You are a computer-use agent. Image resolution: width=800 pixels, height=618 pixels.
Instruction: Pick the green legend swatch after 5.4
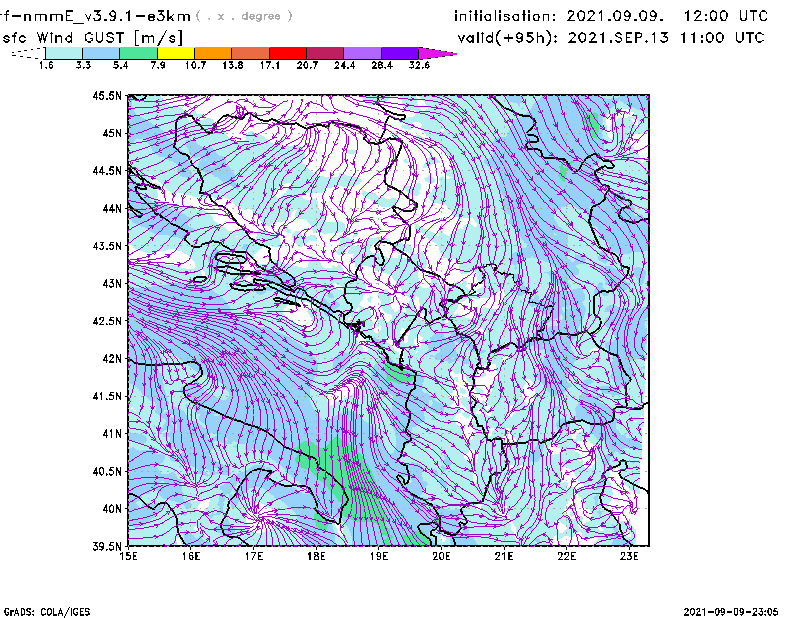click(x=138, y=53)
